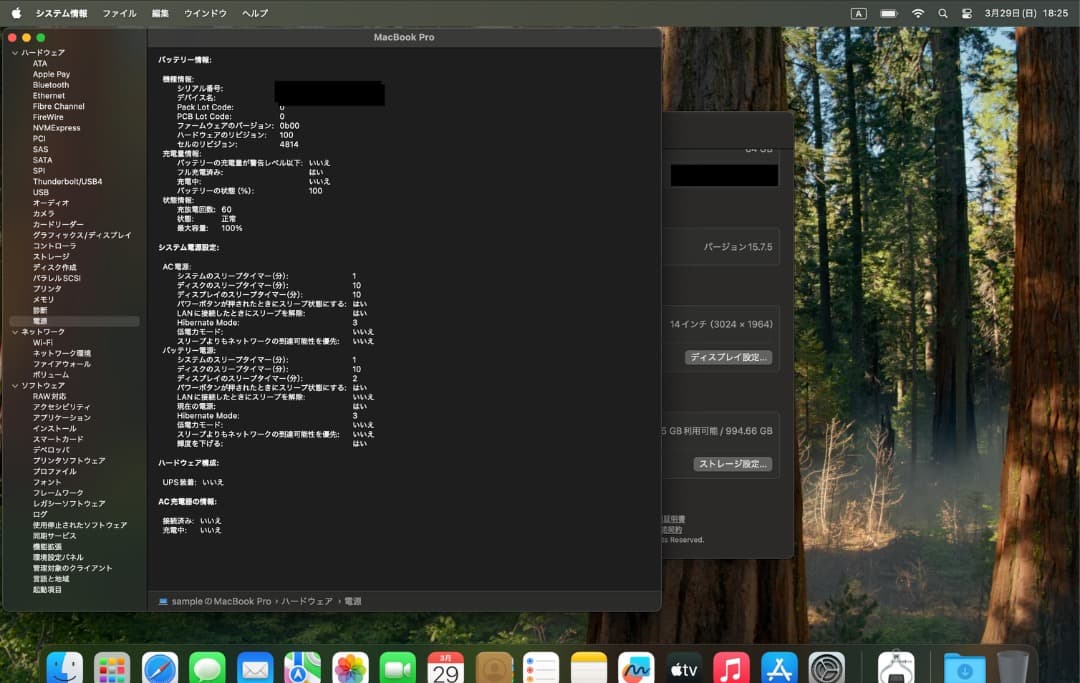Open the App Store icon

point(780,663)
